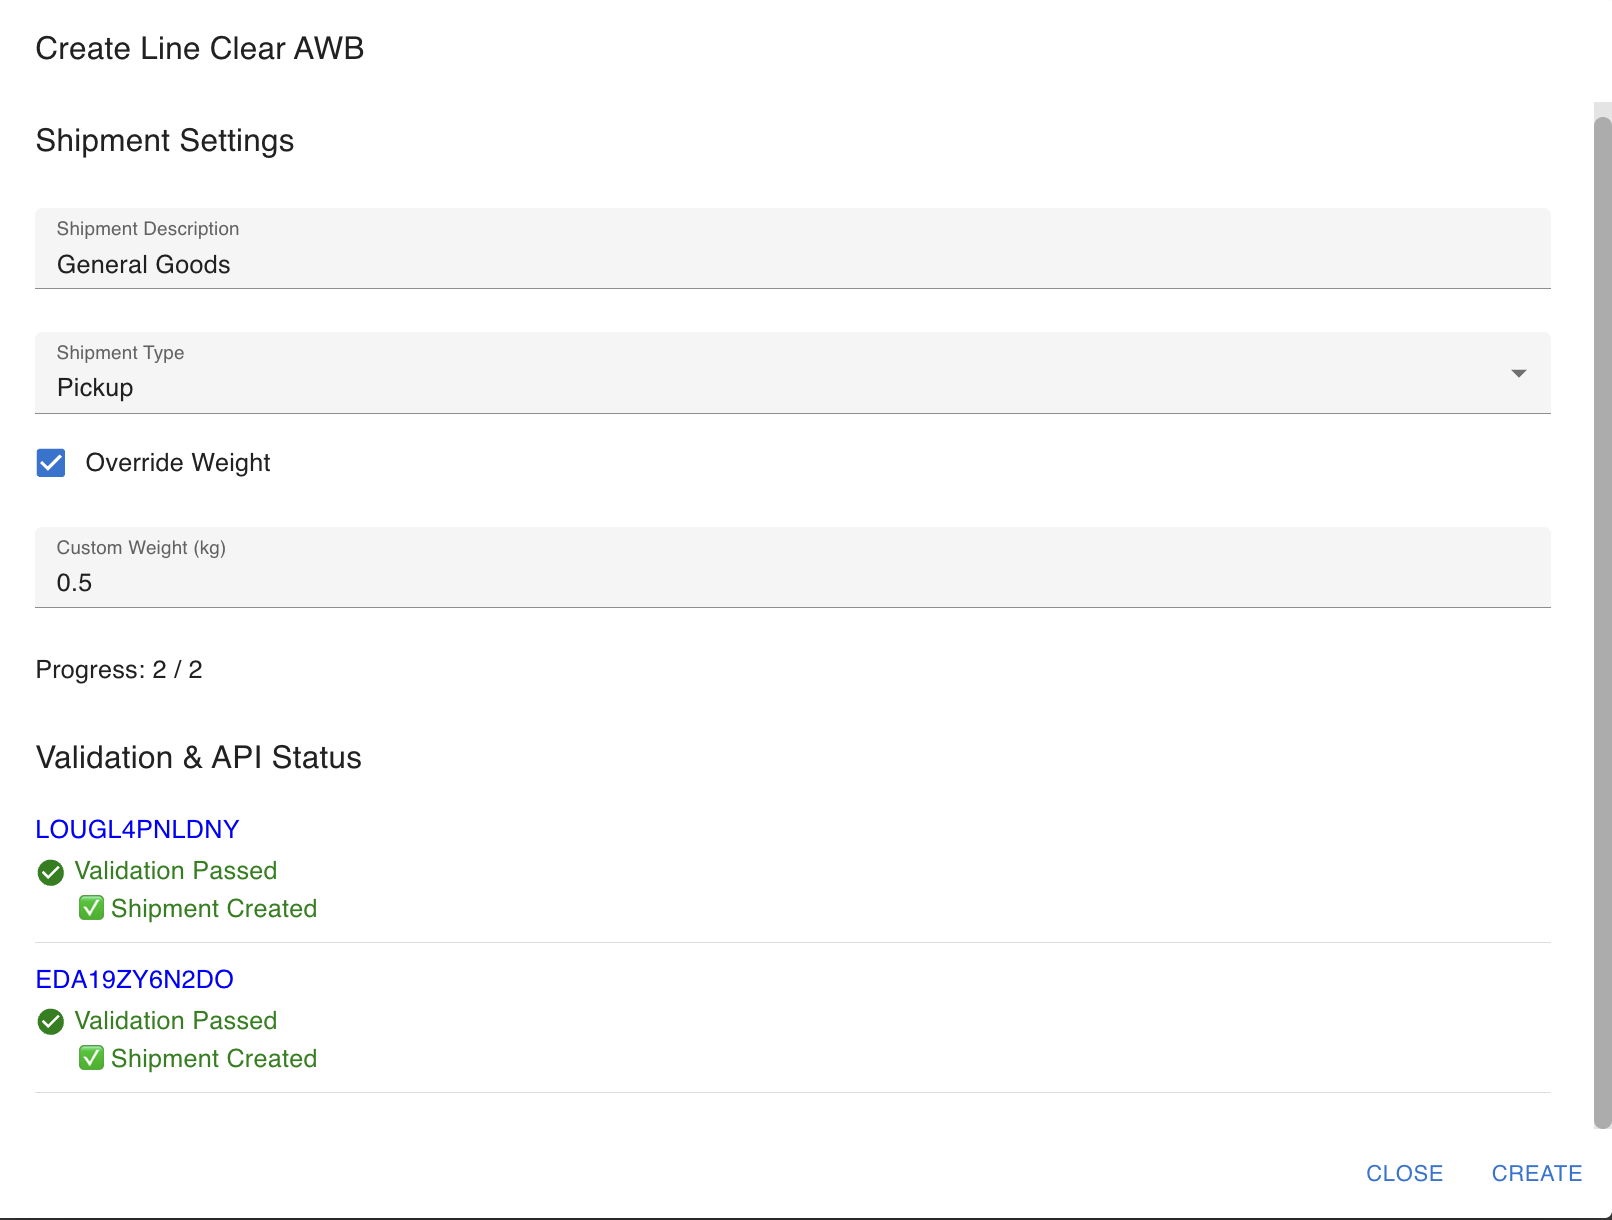This screenshot has height=1220, width=1612.
Task: Click the Override Weight label text
Action: pyautogui.click(x=178, y=463)
